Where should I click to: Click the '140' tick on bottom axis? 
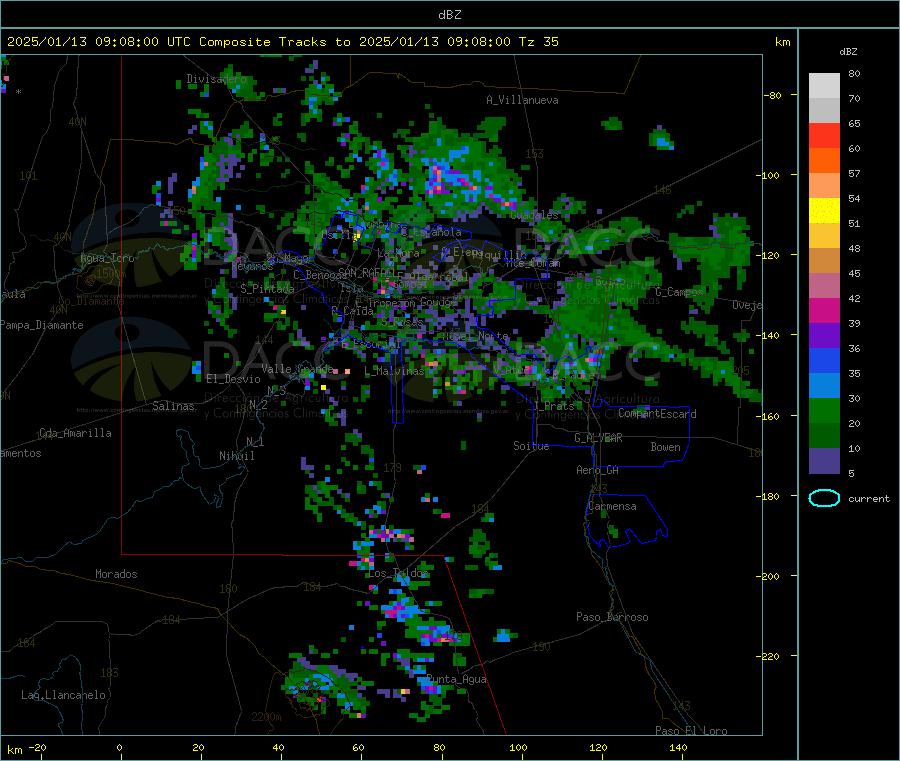(678, 747)
